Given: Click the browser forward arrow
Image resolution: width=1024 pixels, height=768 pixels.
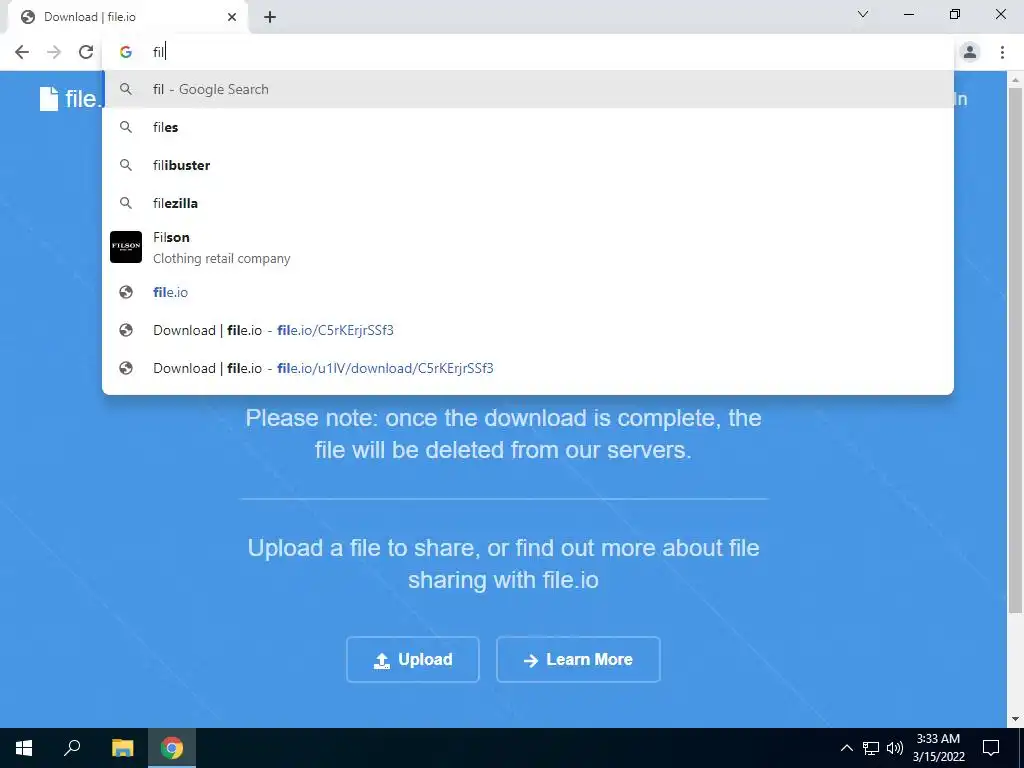Looking at the screenshot, I should pyautogui.click(x=54, y=52).
